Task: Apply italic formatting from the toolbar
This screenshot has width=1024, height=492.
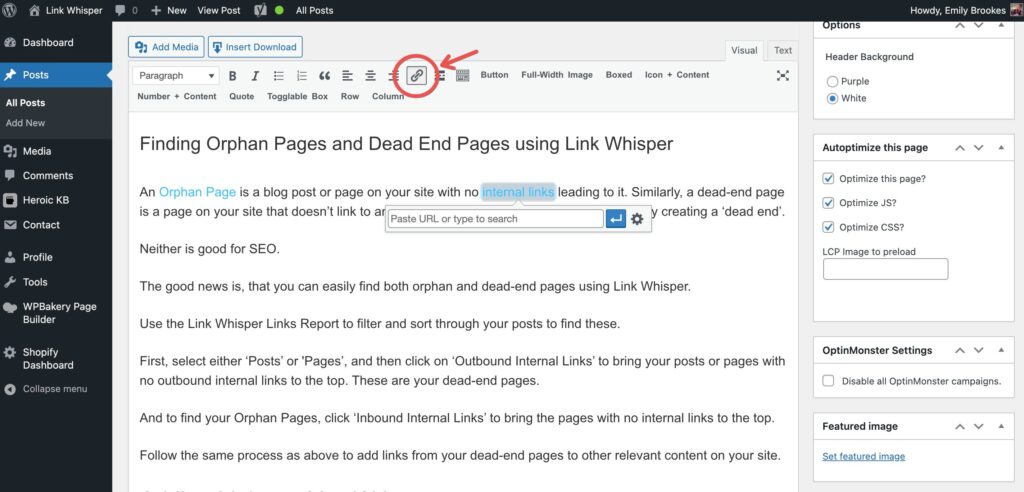Action: click(x=255, y=76)
